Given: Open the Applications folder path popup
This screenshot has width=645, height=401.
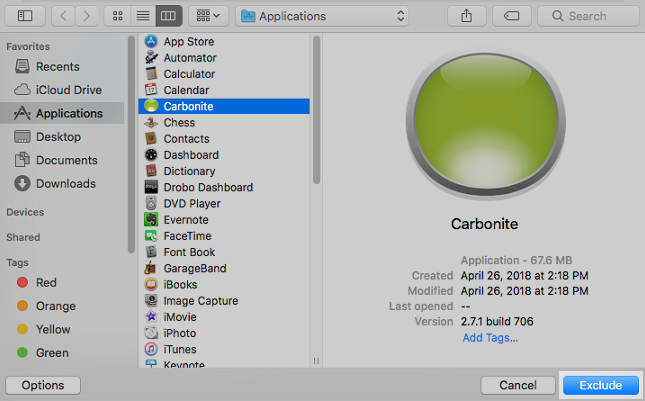Looking at the screenshot, I should (322, 16).
